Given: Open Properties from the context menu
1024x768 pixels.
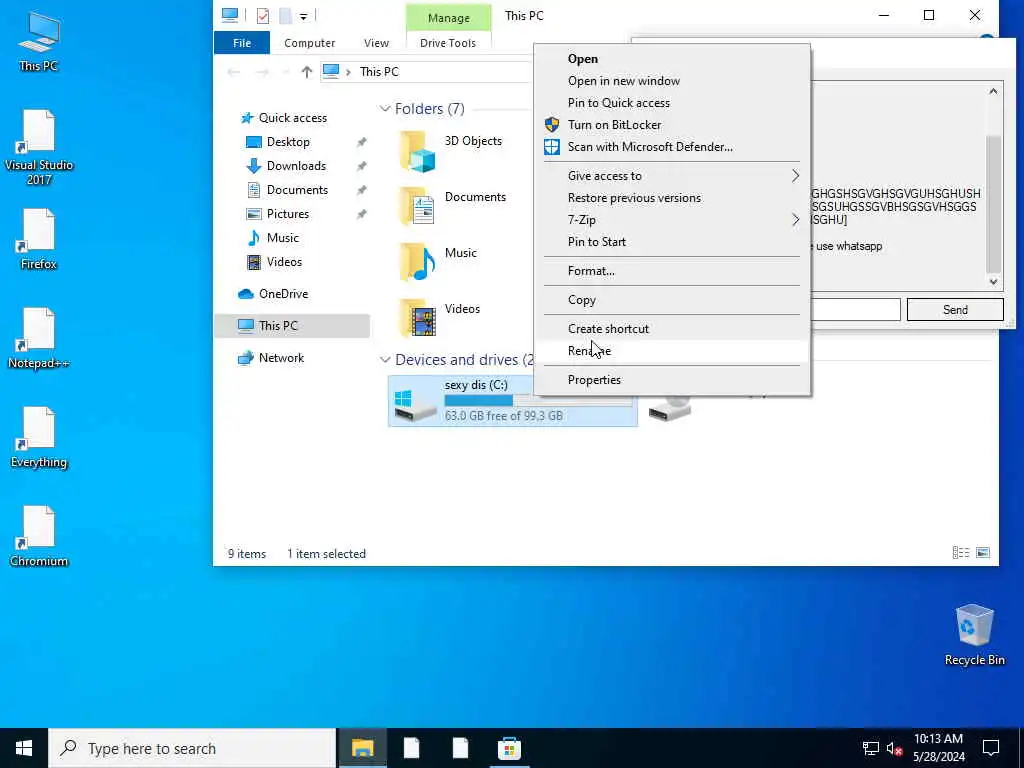Looking at the screenshot, I should point(673,379).
